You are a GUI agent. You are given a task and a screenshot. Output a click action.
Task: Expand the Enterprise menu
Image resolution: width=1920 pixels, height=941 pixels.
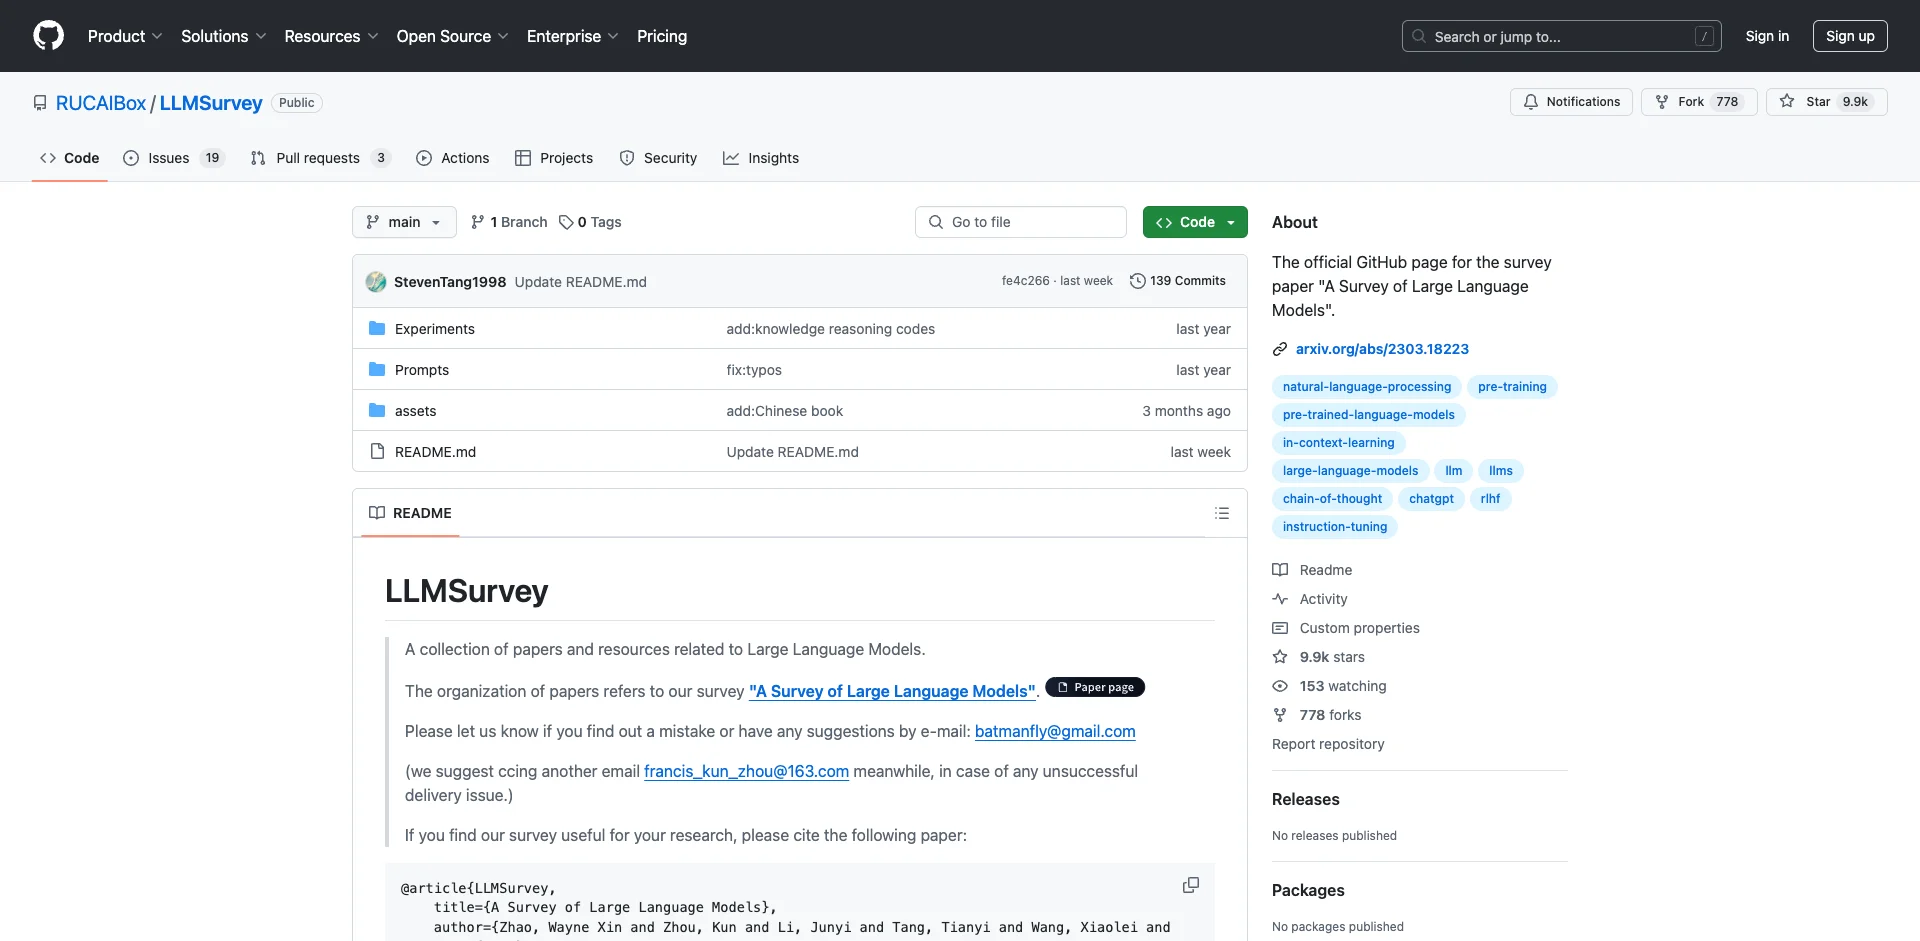(573, 36)
